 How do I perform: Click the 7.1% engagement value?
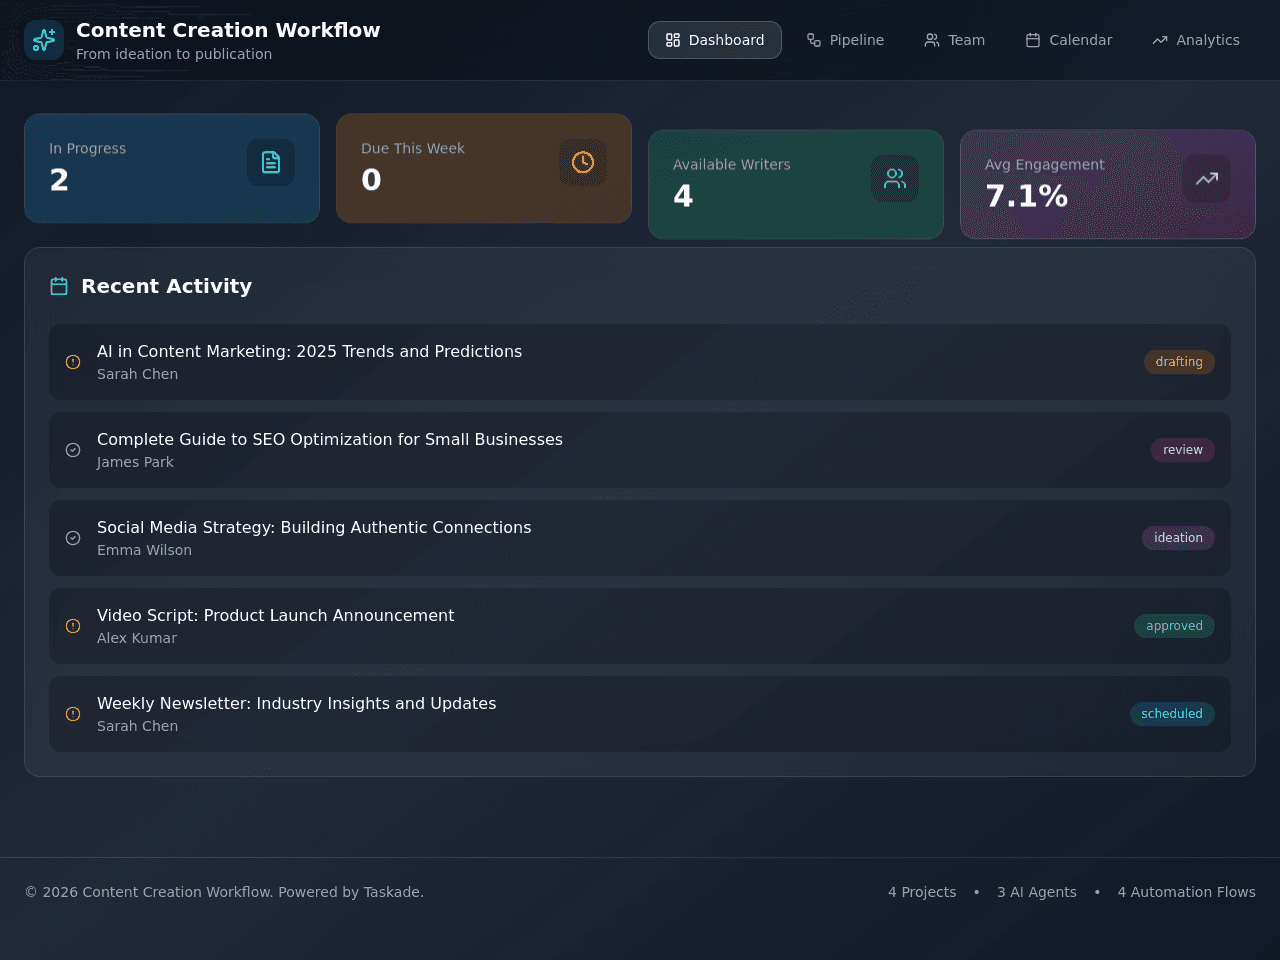[x=1027, y=196]
